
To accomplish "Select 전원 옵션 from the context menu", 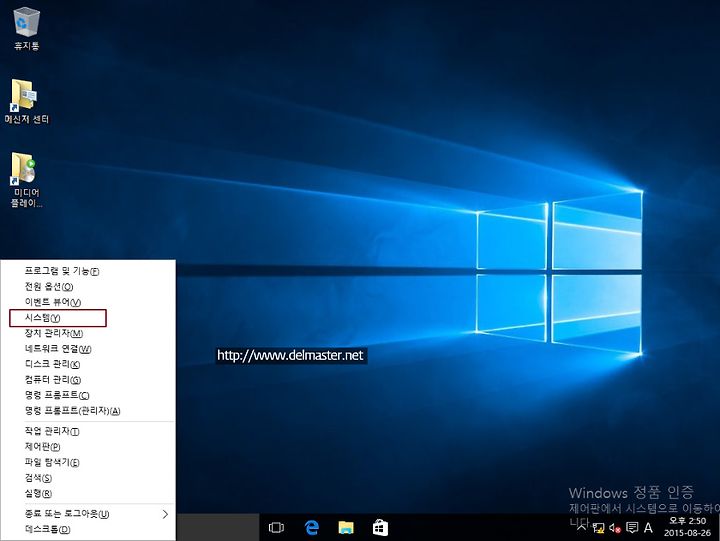I will pyautogui.click(x=88, y=287).
